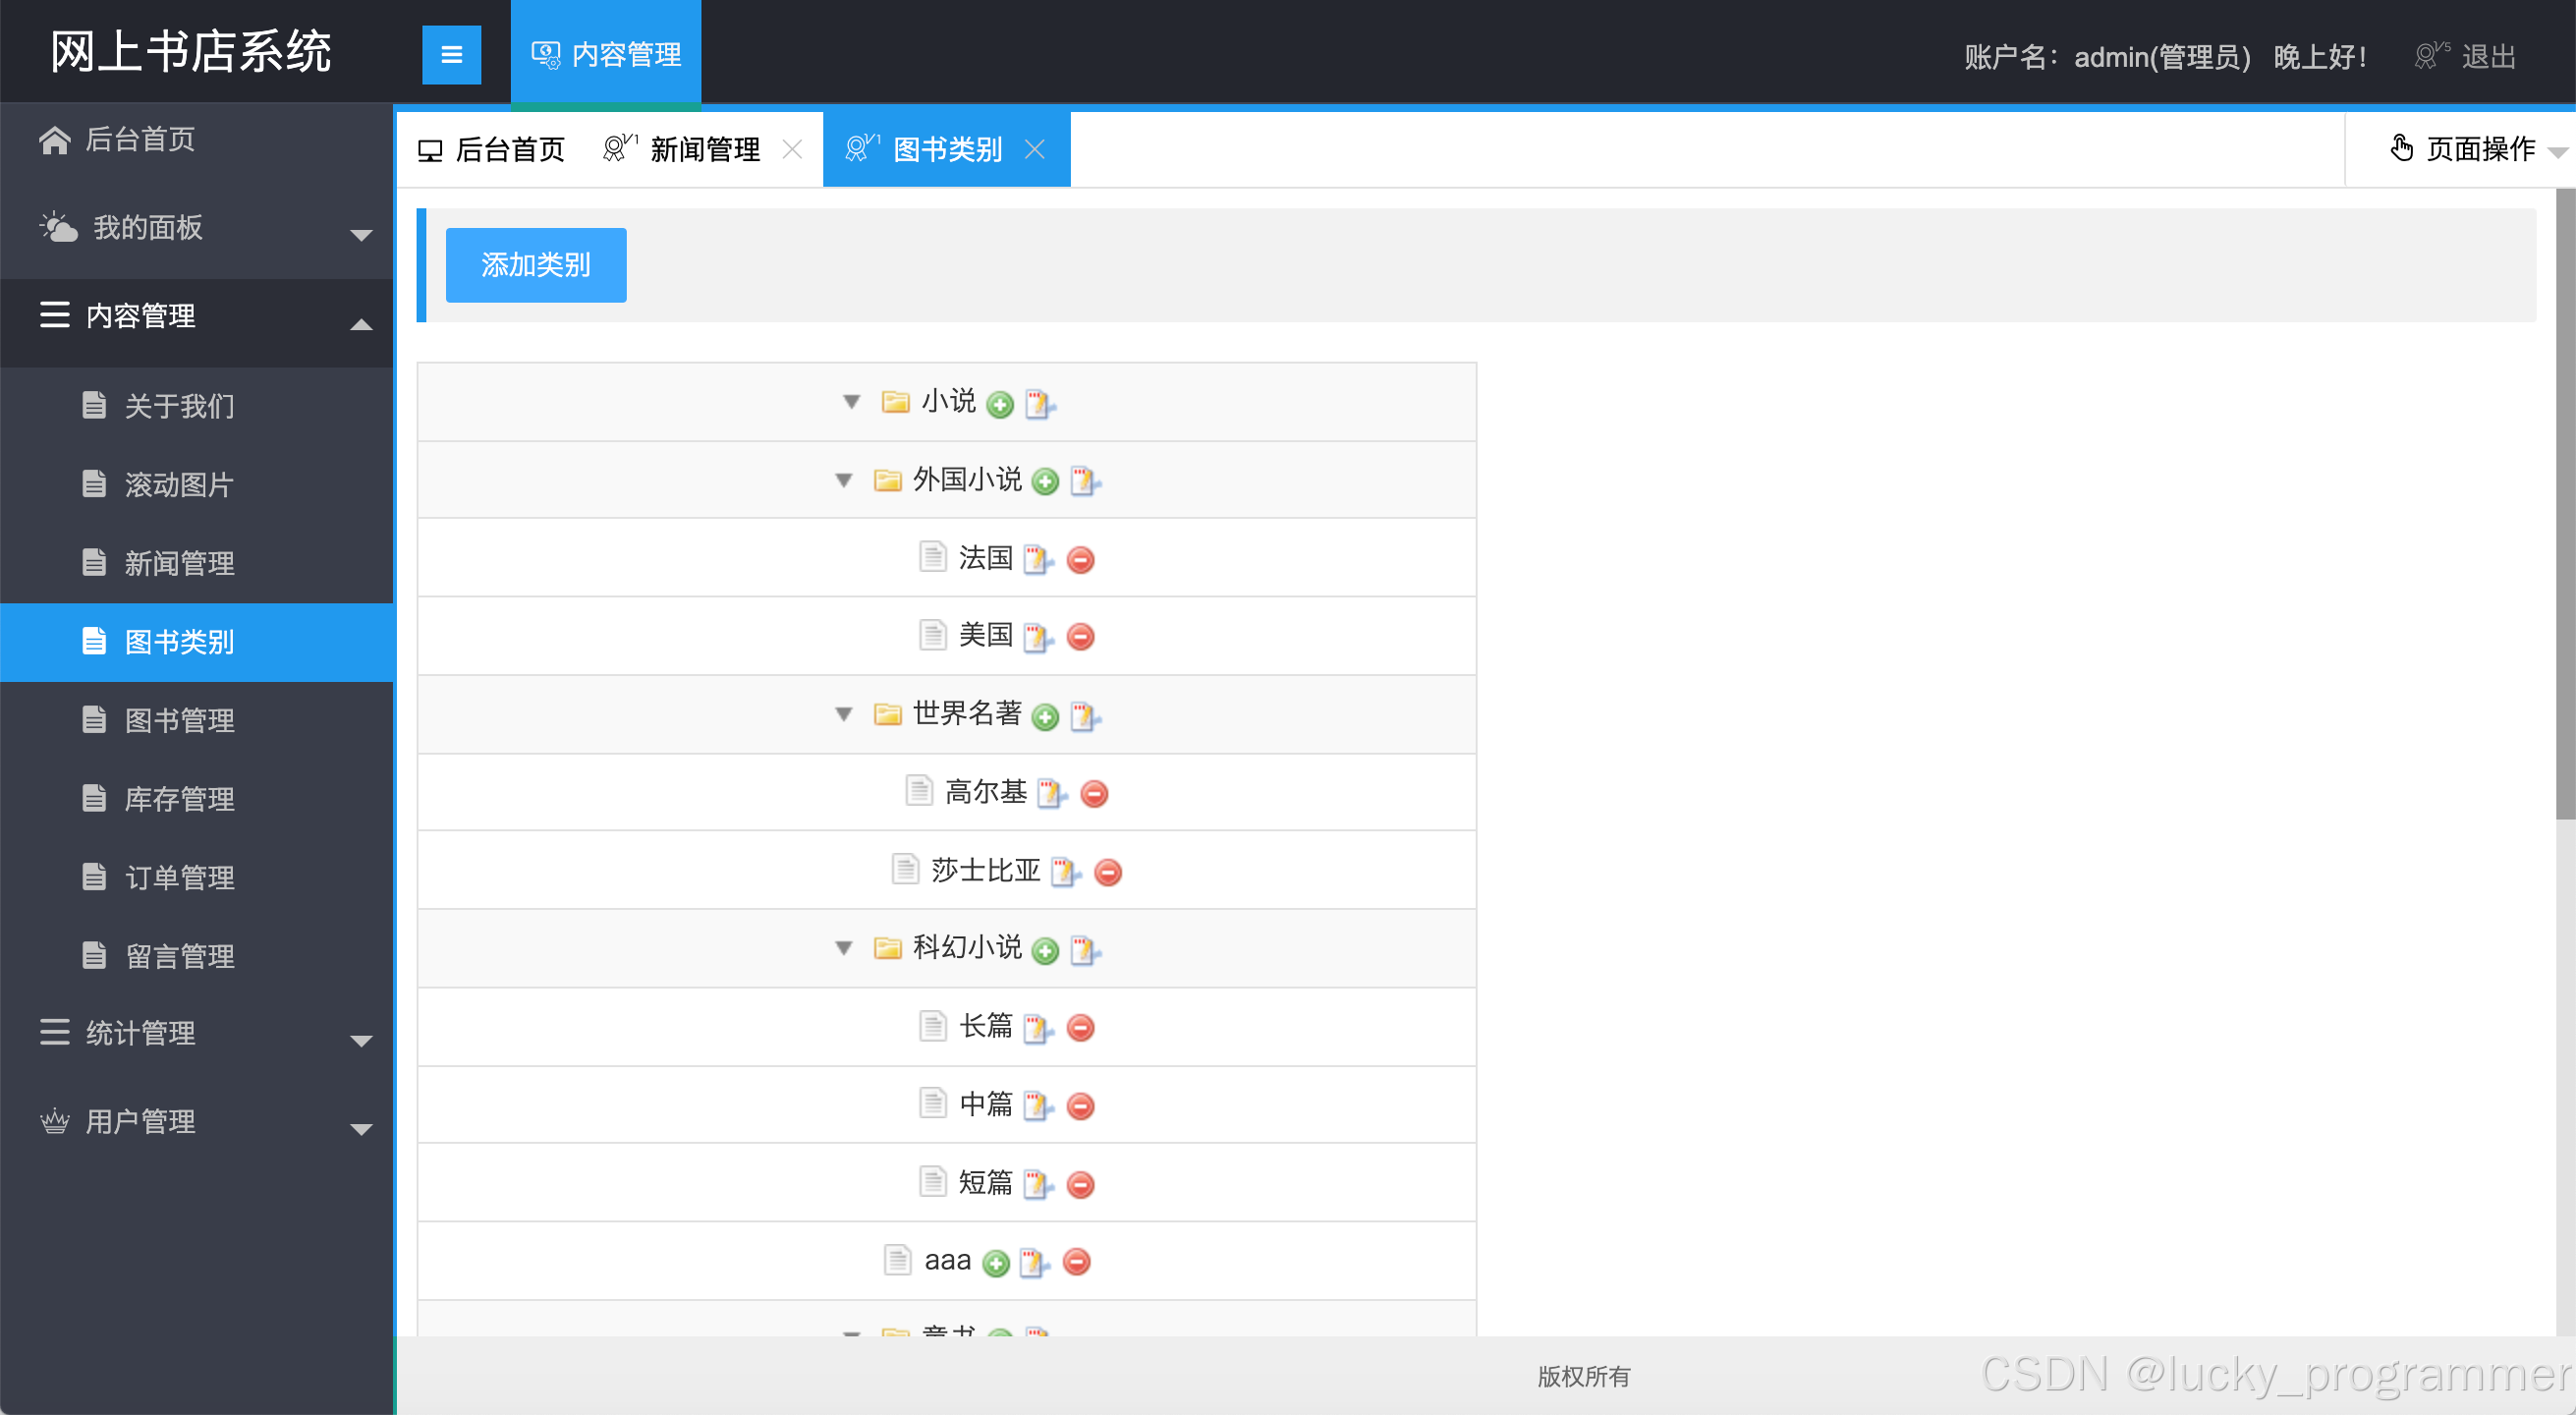Click red delete icon for 短篇
The image size is (2576, 1415).
tap(1080, 1185)
